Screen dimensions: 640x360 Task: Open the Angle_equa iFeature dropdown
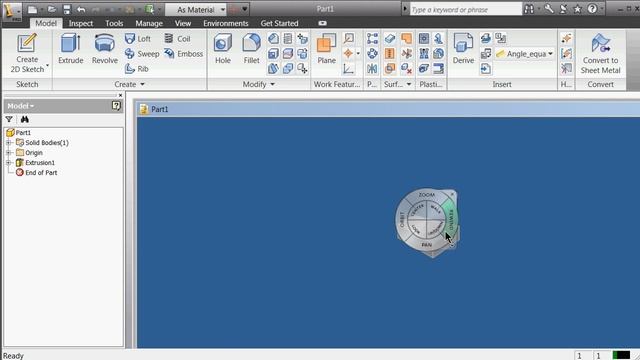tap(550, 54)
